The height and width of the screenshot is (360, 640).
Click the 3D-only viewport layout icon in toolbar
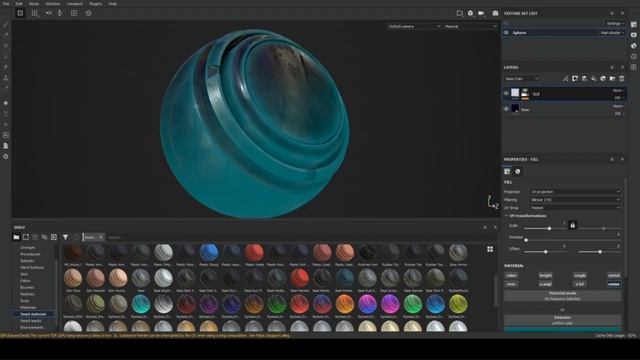tap(20, 13)
